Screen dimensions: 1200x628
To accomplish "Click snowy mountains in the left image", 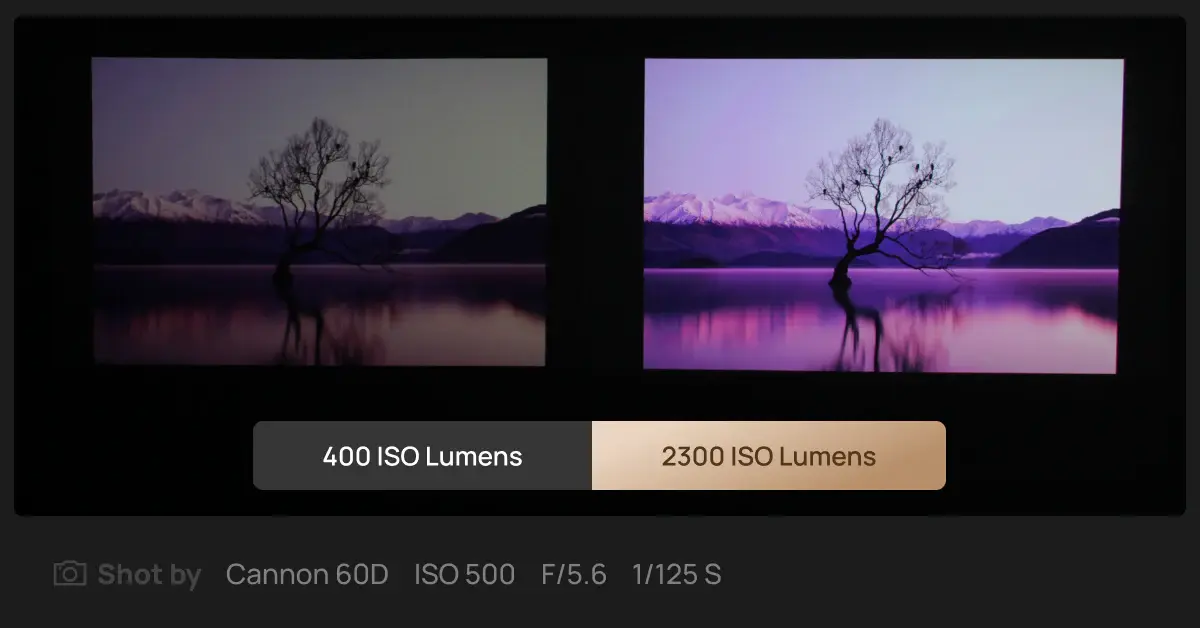I will pos(180,206).
